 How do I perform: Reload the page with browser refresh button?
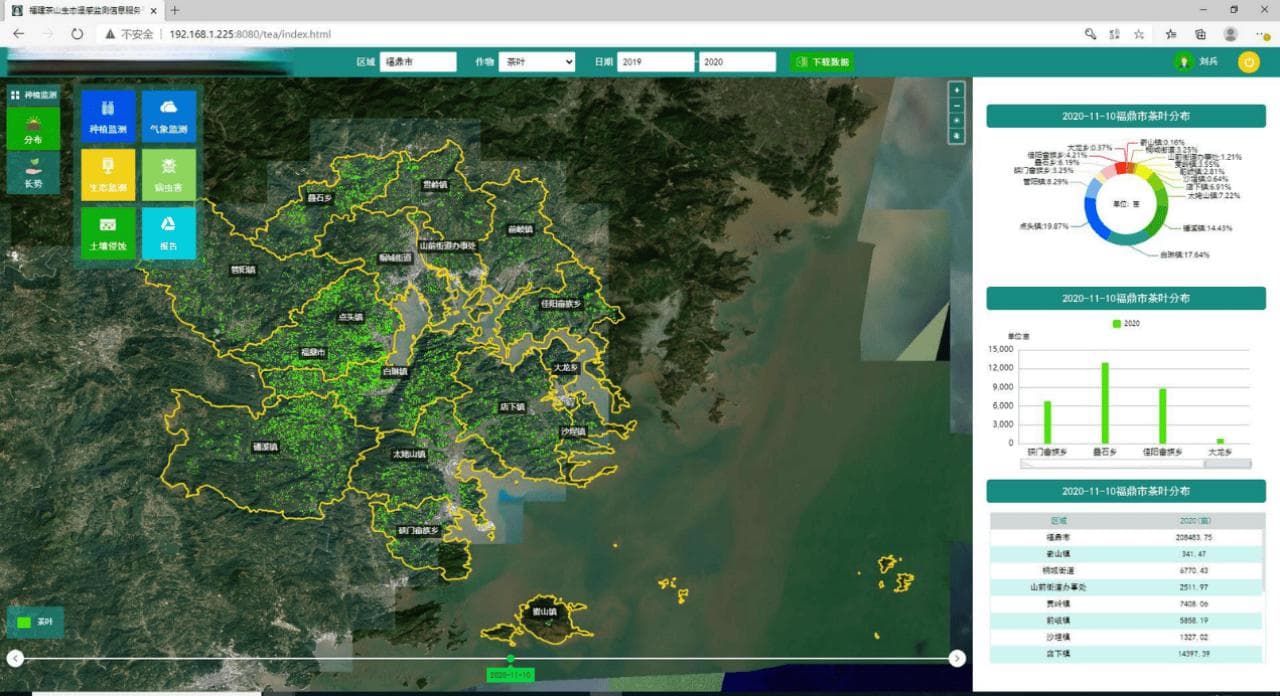77,33
